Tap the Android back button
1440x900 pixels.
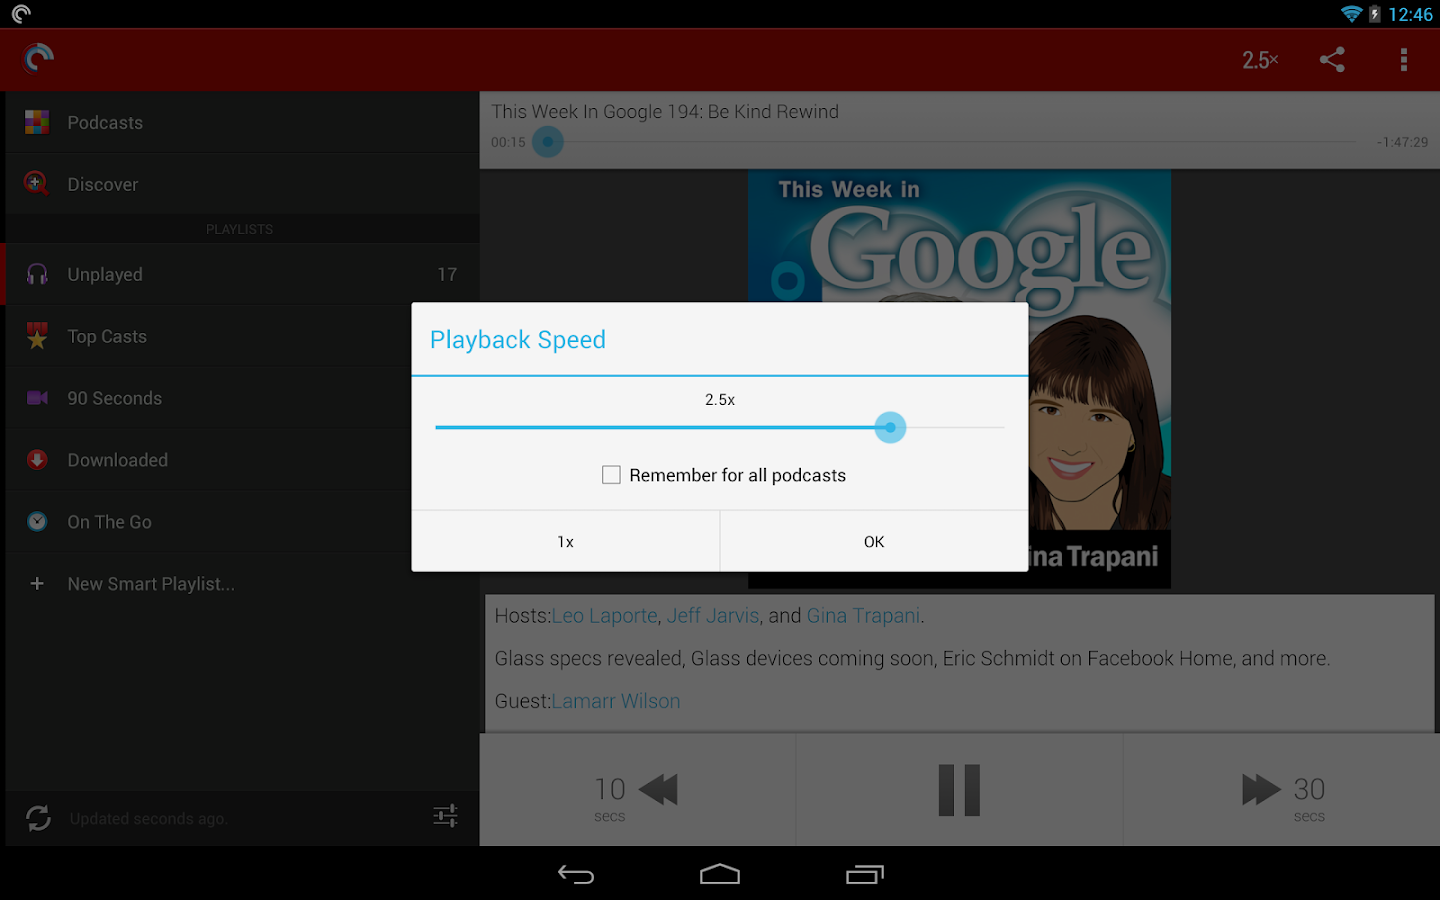tap(576, 875)
